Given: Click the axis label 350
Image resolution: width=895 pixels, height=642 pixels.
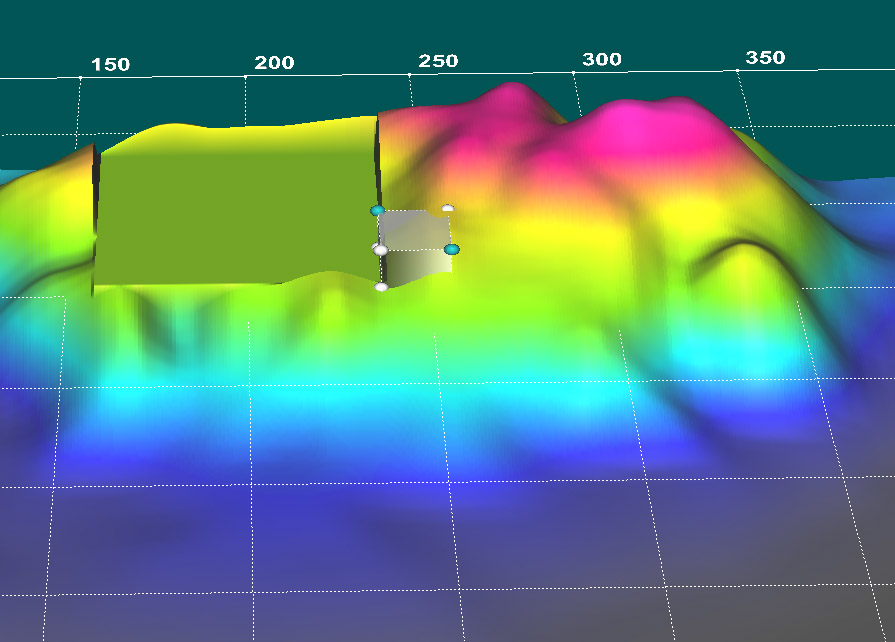Looking at the screenshot, I should tap(765, 58).
